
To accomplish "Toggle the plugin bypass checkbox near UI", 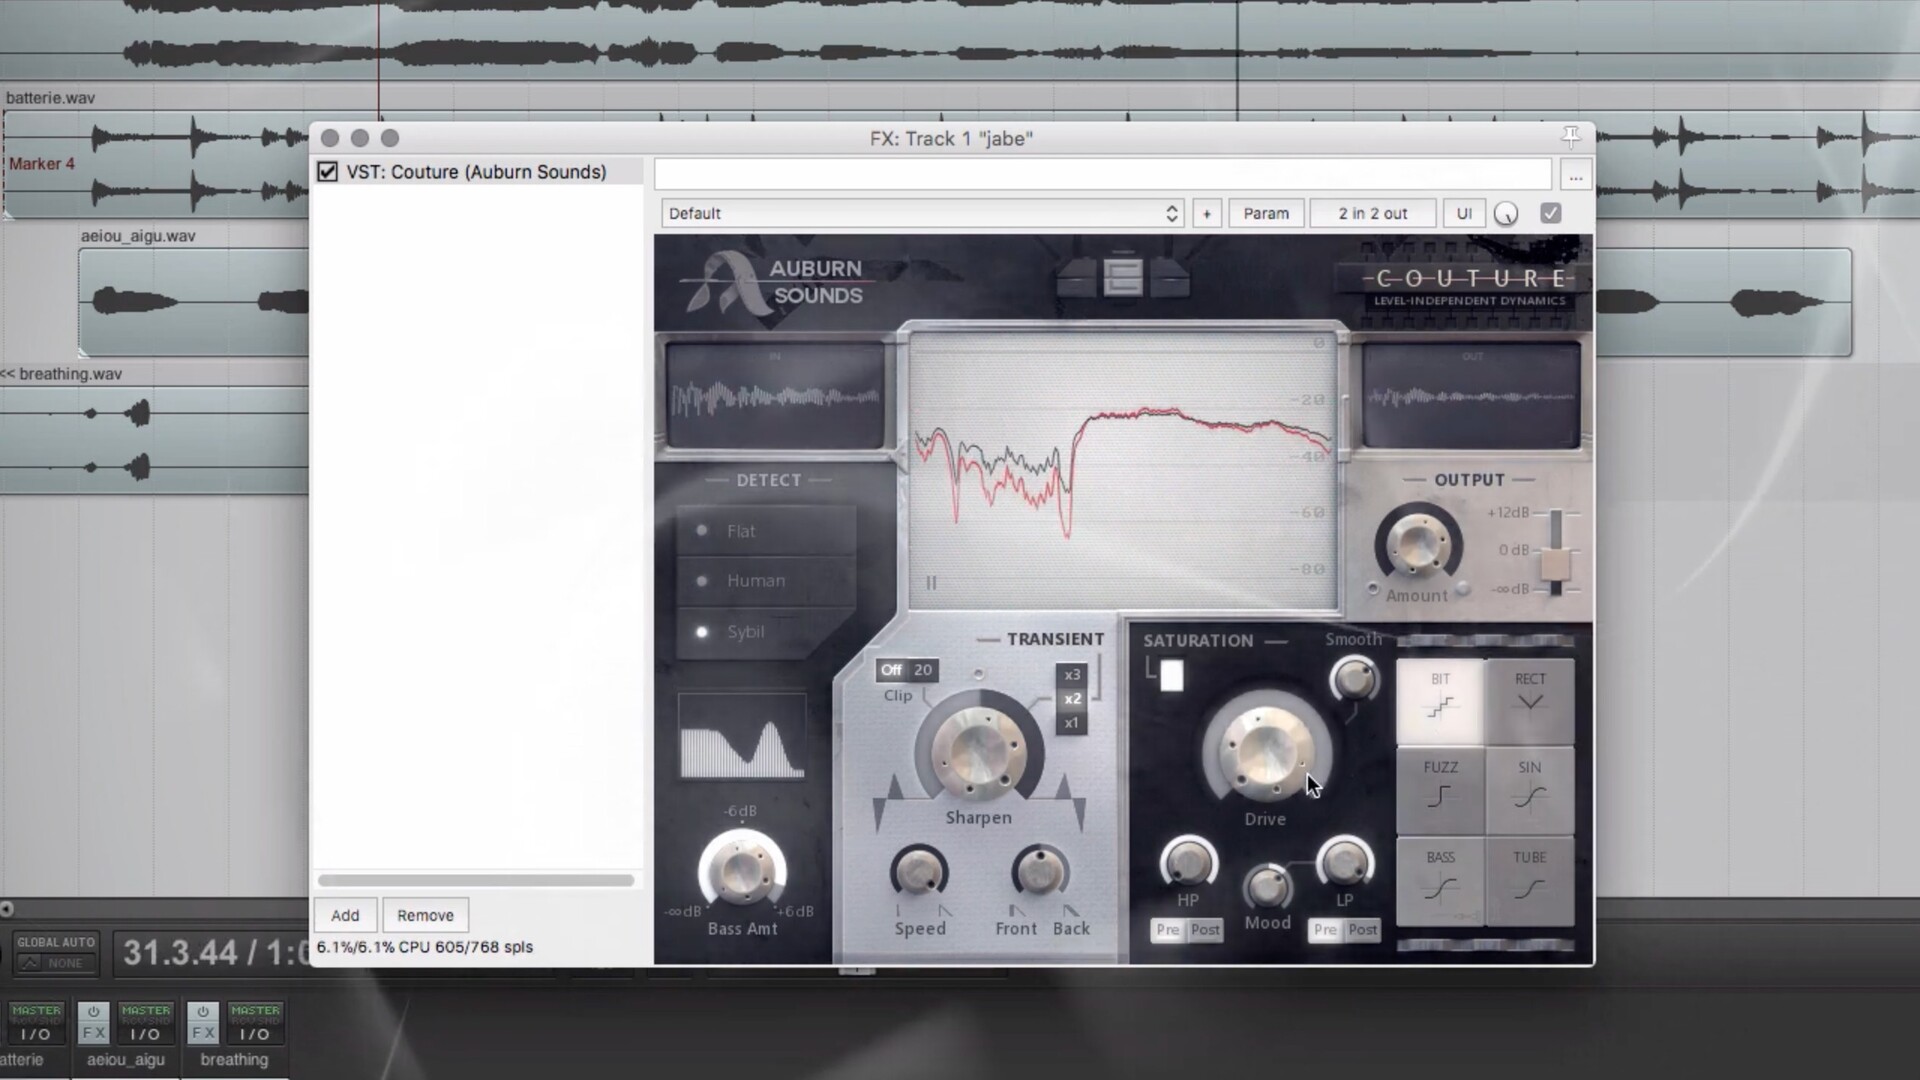I will (1551, 213).
